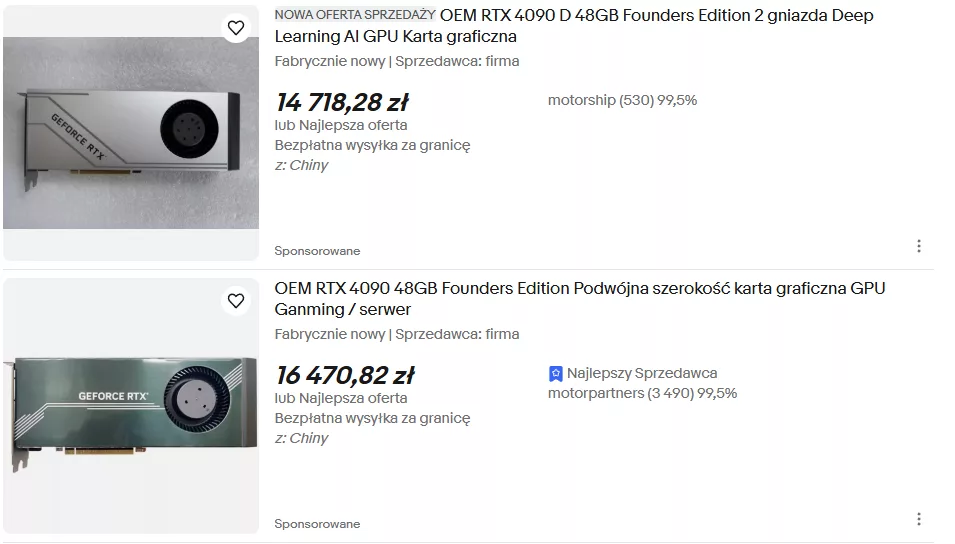
Task: Open the three-dot menu for the 16 470,82 zł listing
Action: (918, 519)
